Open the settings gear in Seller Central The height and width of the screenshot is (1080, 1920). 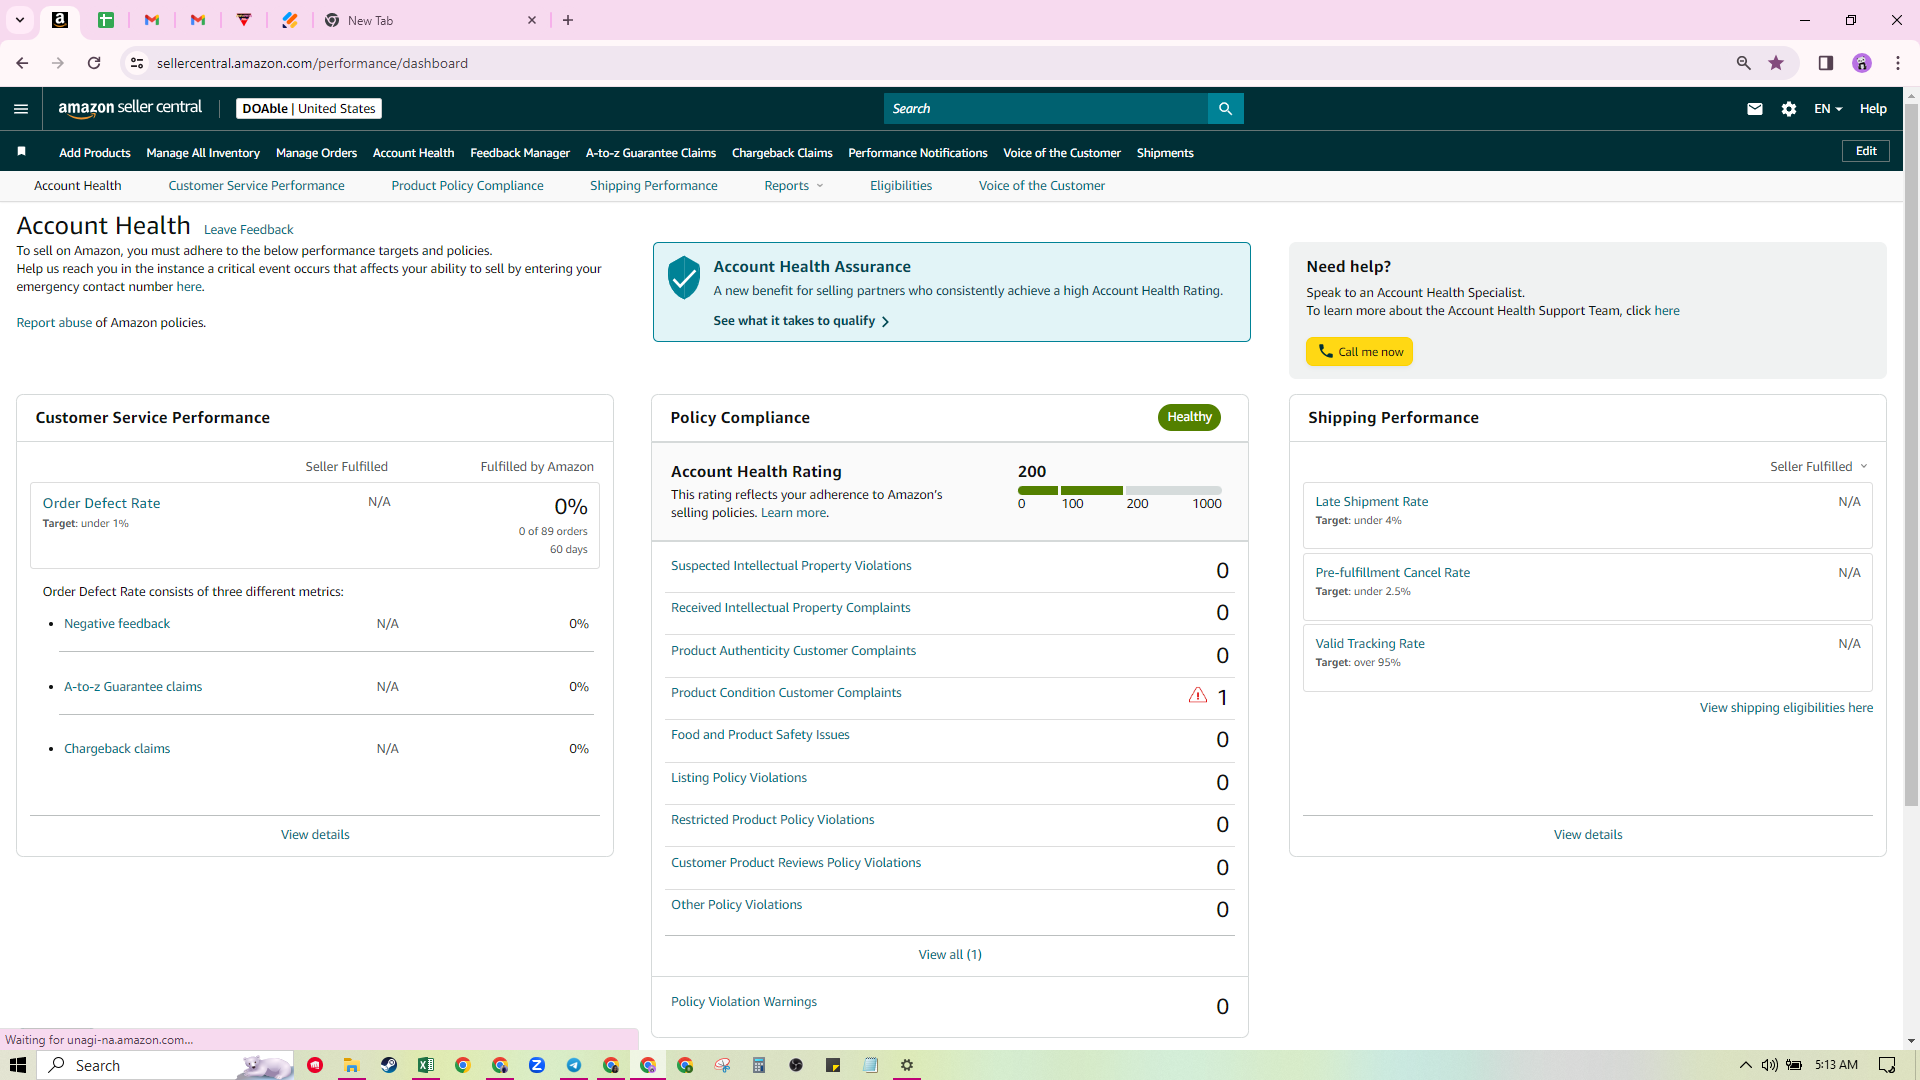coord(1789,109)
